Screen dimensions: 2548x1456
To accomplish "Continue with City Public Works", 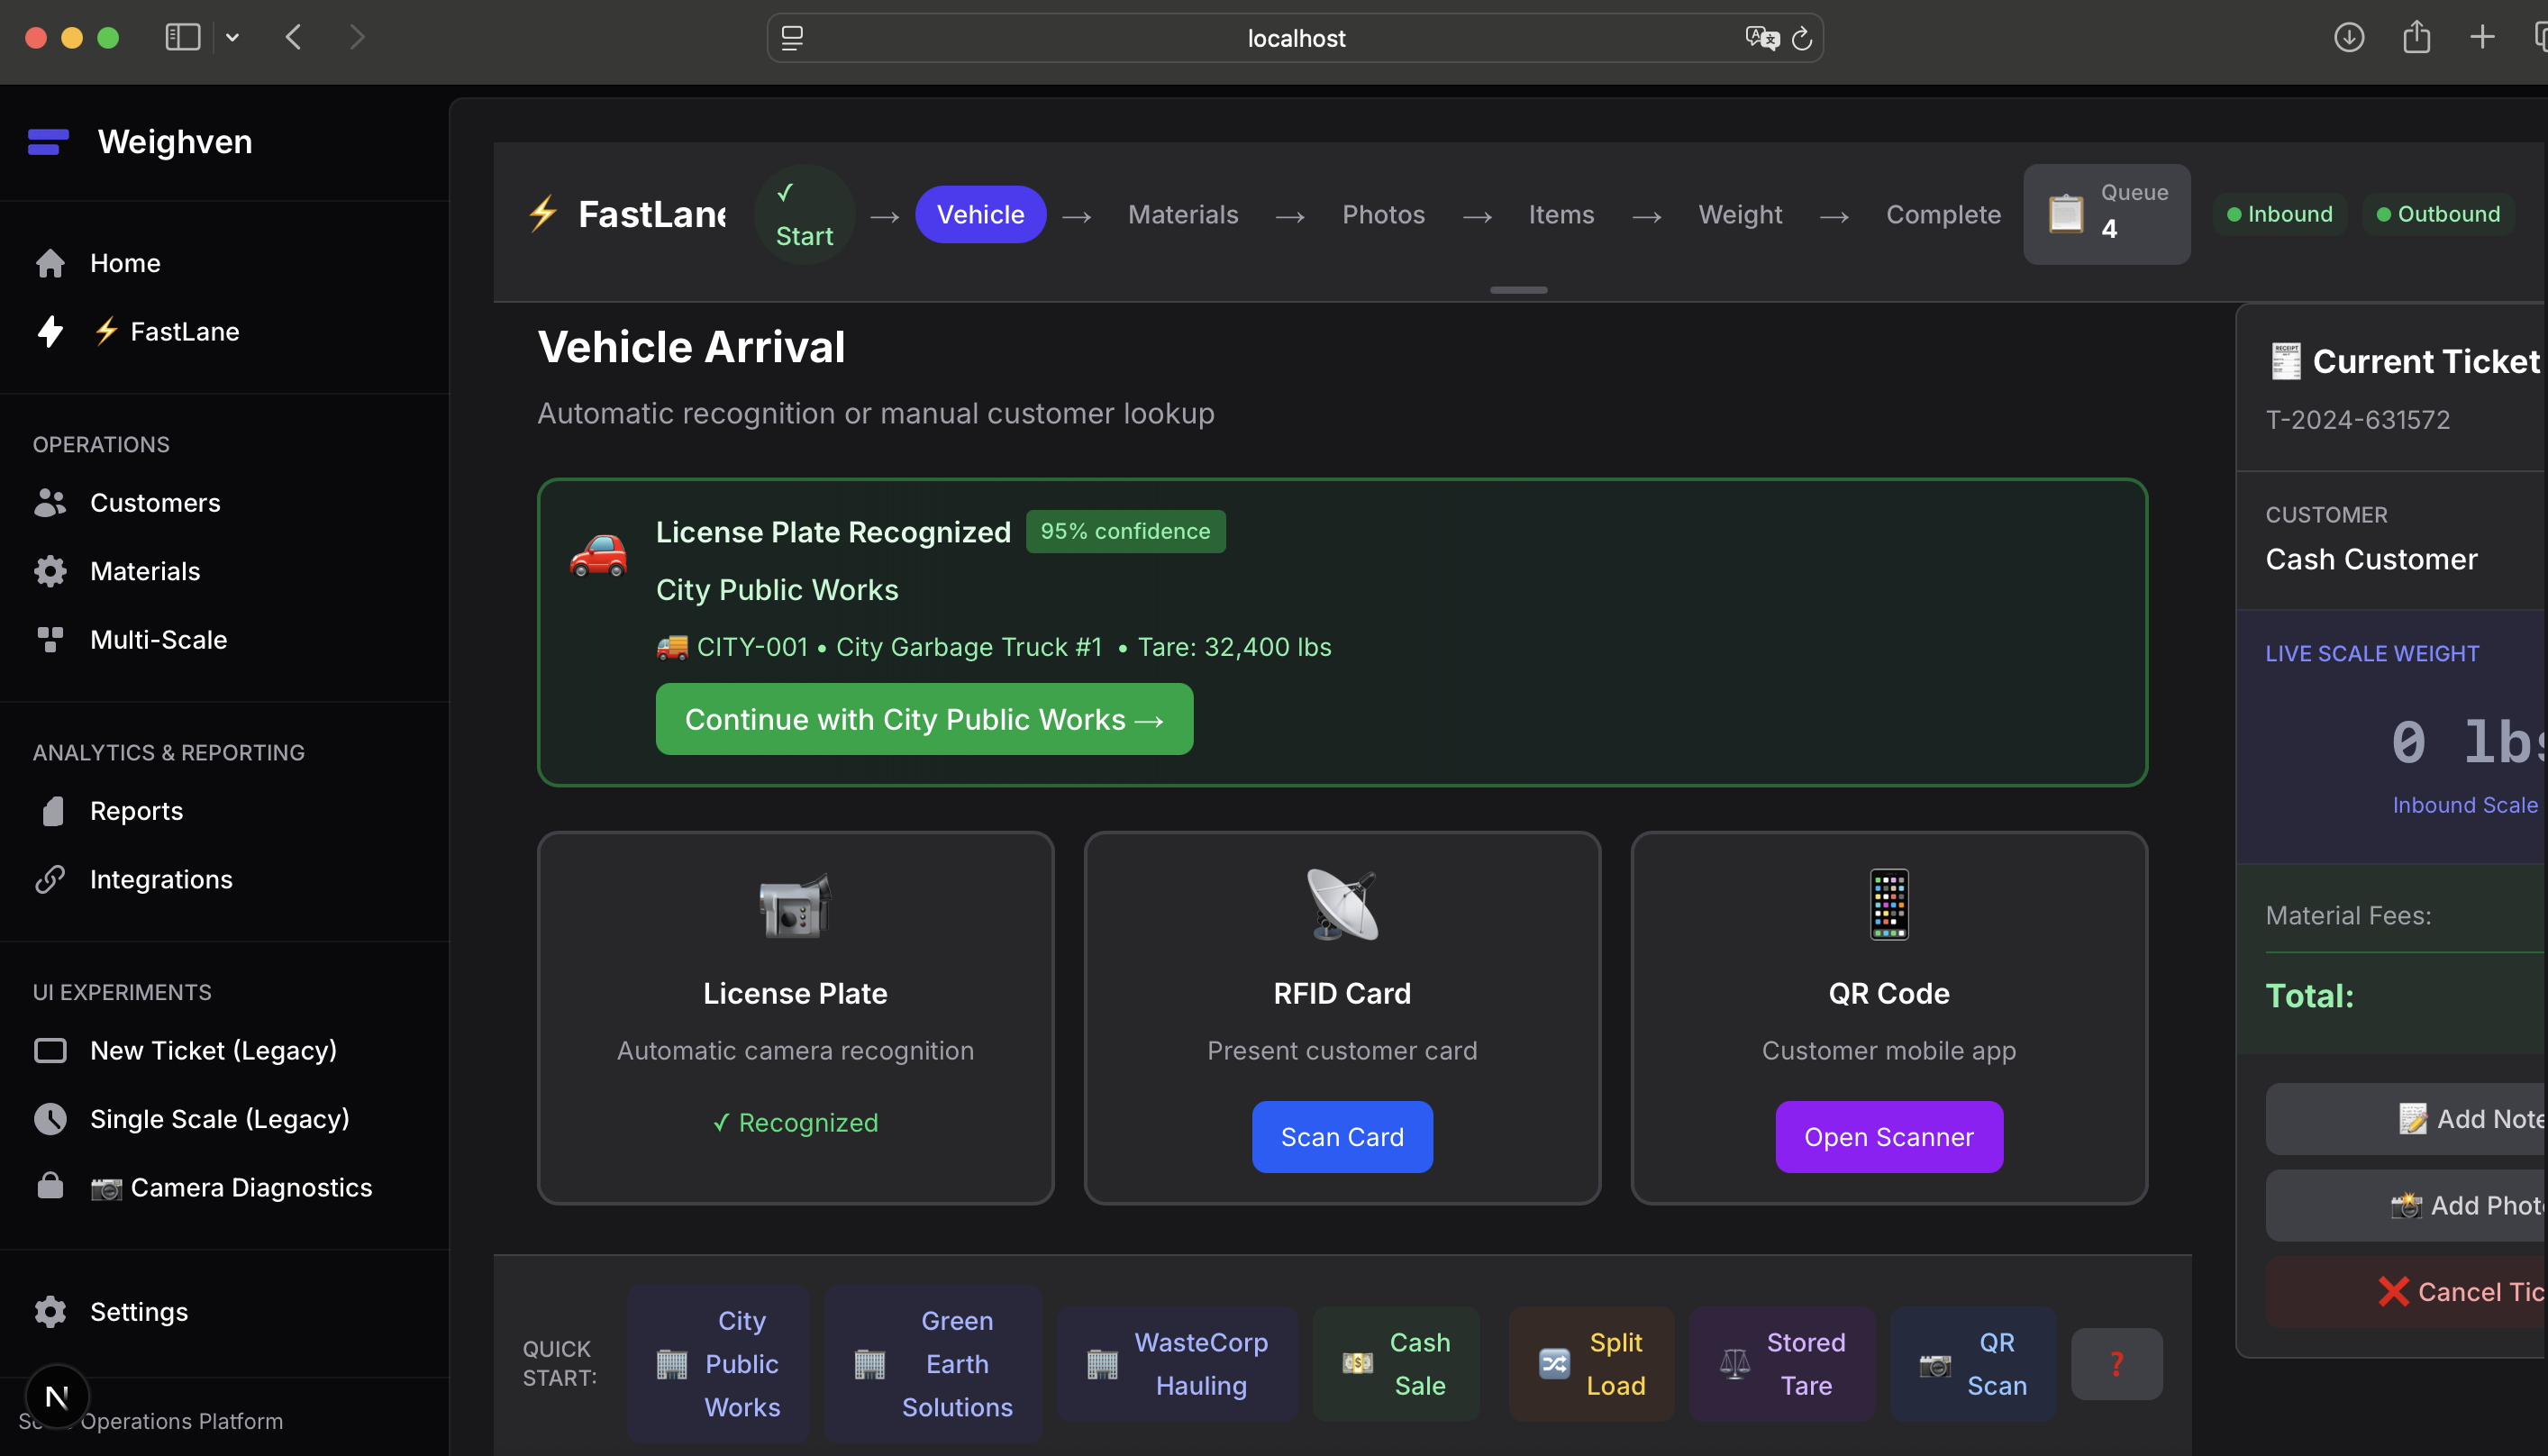I will tap(924, 719).
